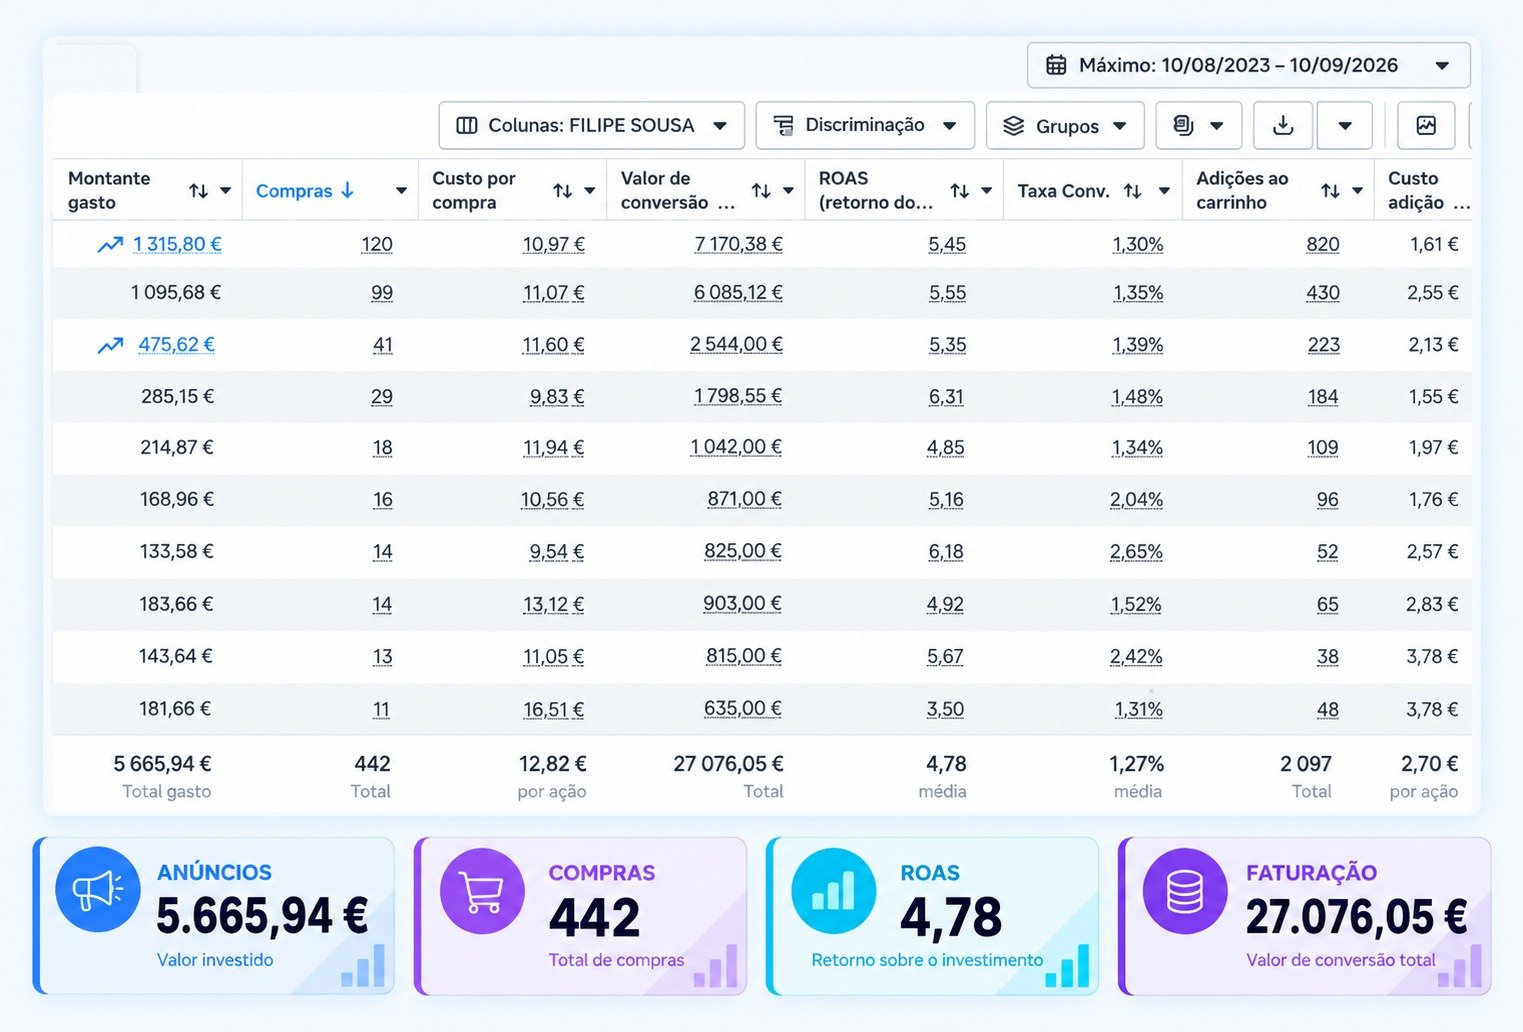This screenshot has height=1032, width=1523.
Task: Open the 475,62 € spend link
Action: click(176, 344)
